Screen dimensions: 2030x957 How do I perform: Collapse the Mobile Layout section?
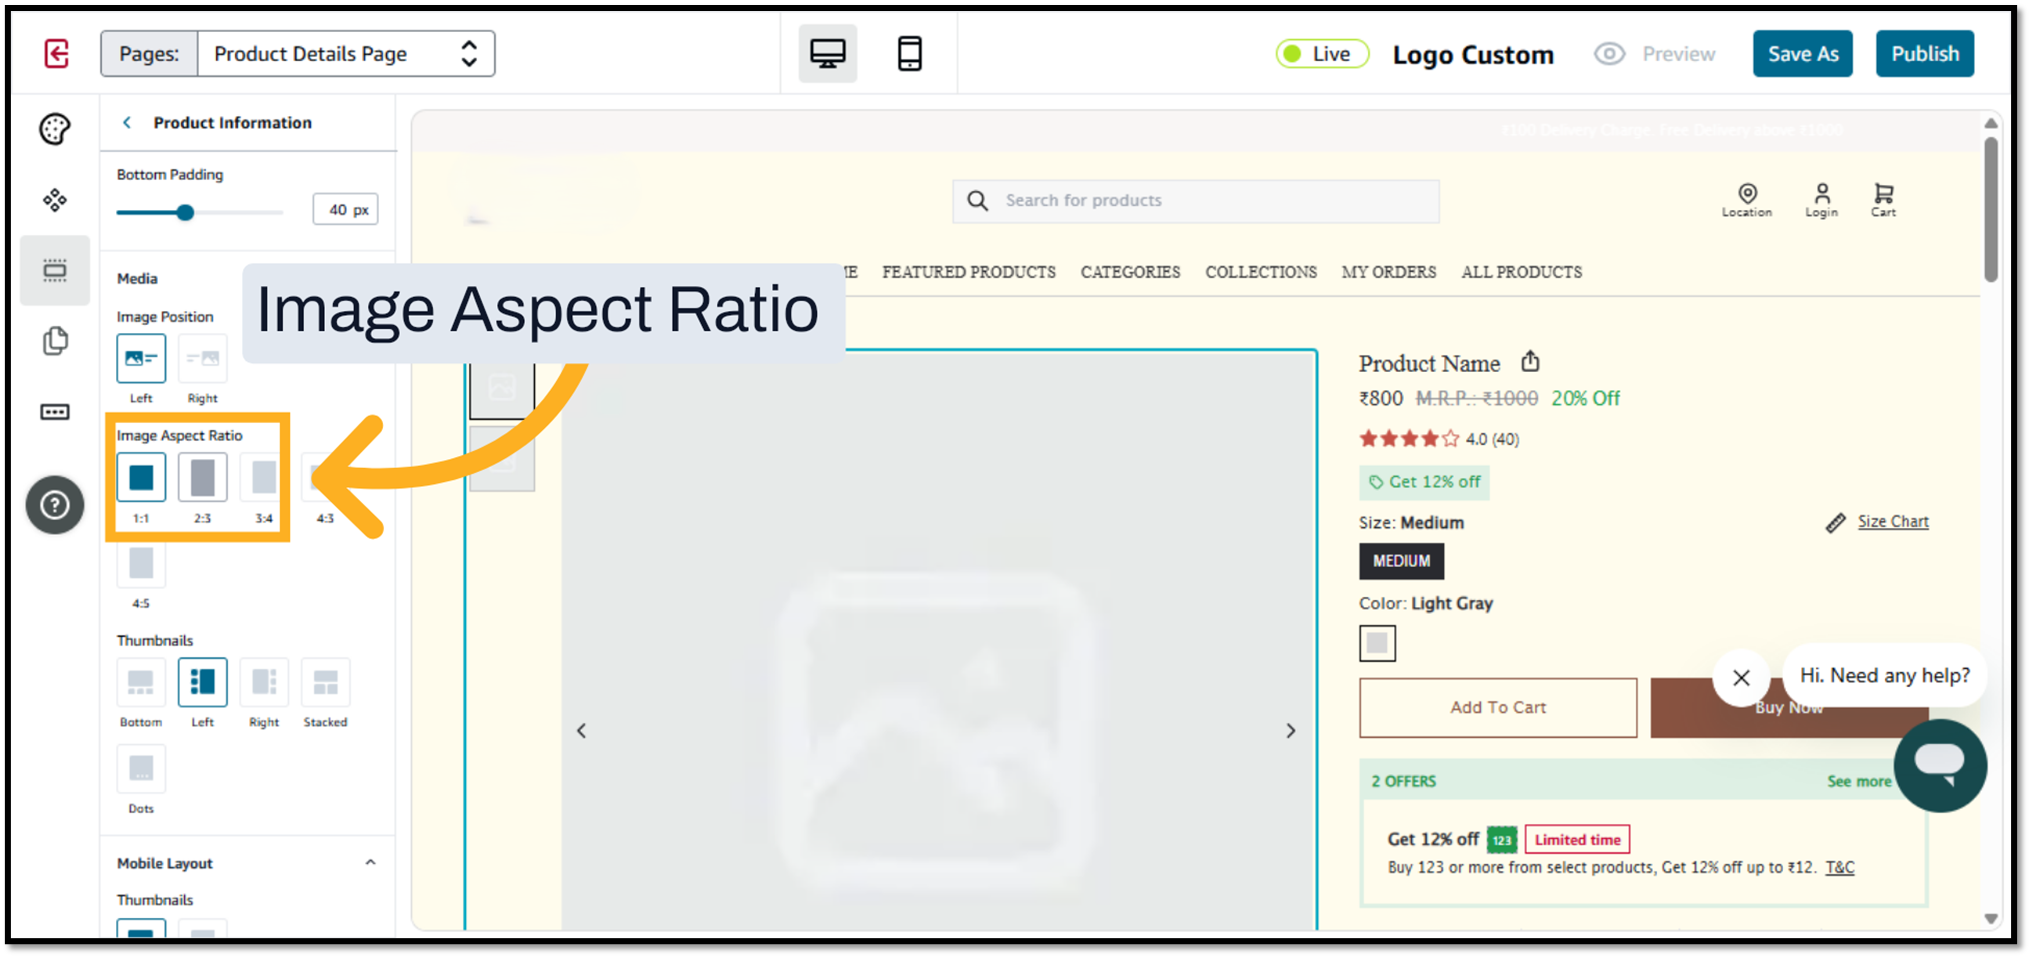point(370,863)
